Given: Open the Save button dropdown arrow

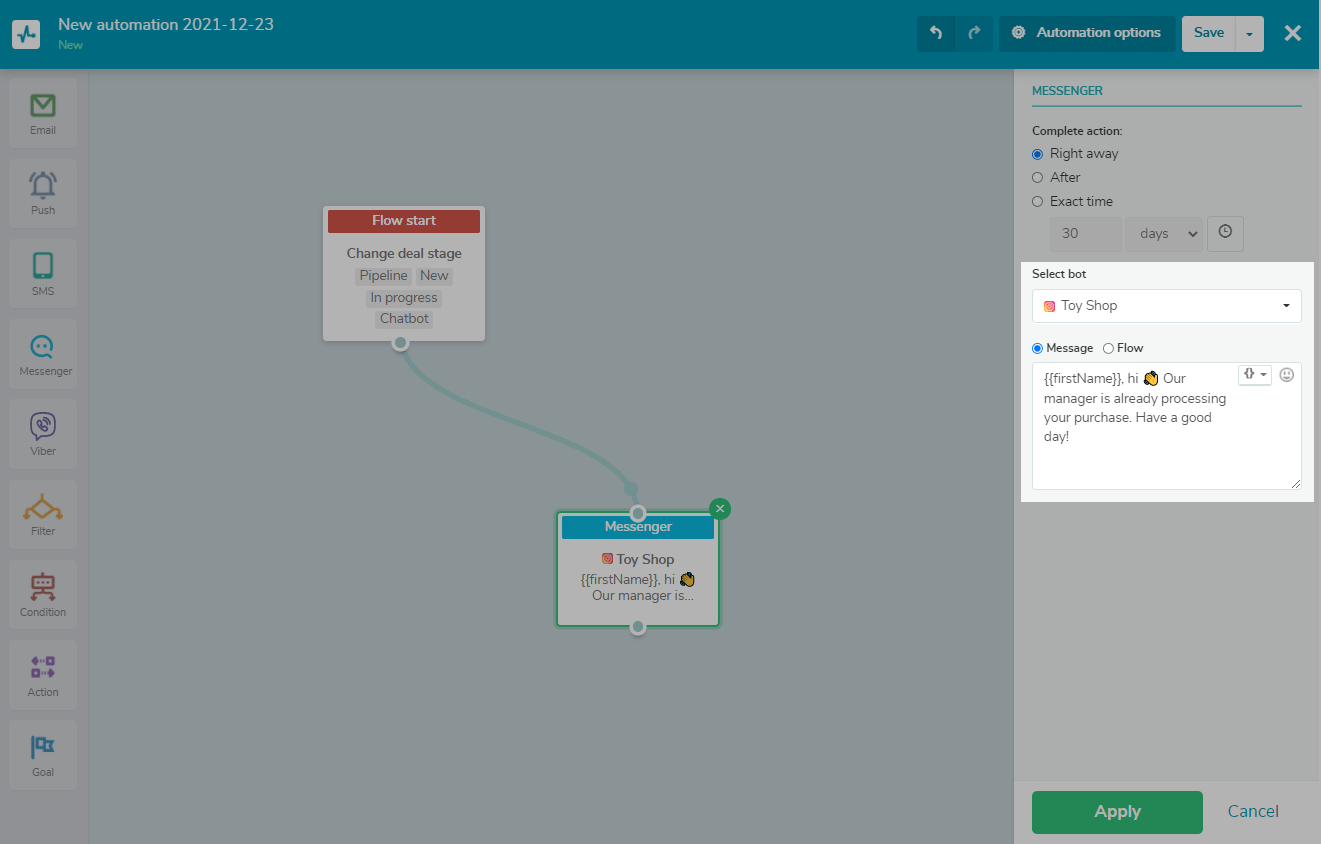Looking at the screenshot, I should click(1250, 33).
